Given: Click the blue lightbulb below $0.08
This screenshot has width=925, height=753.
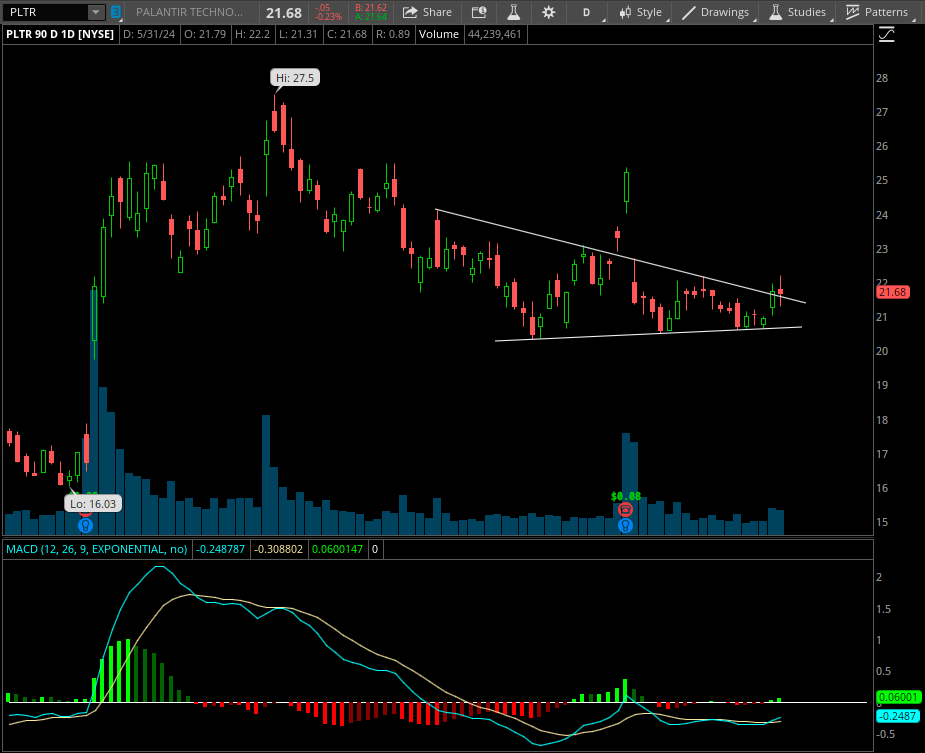Looking at the screenshot, I should click(x=625, y=525).
